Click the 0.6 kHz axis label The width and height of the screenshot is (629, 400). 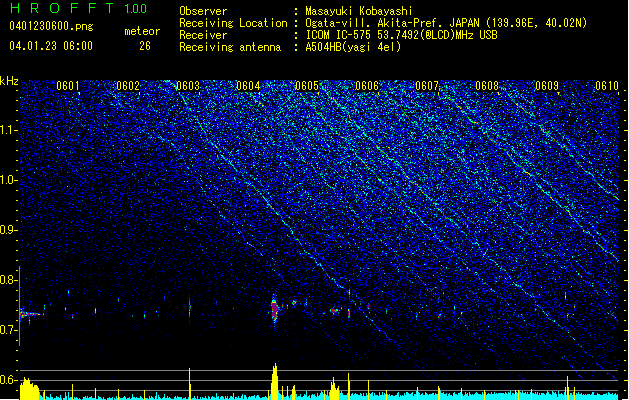[9, 380]
